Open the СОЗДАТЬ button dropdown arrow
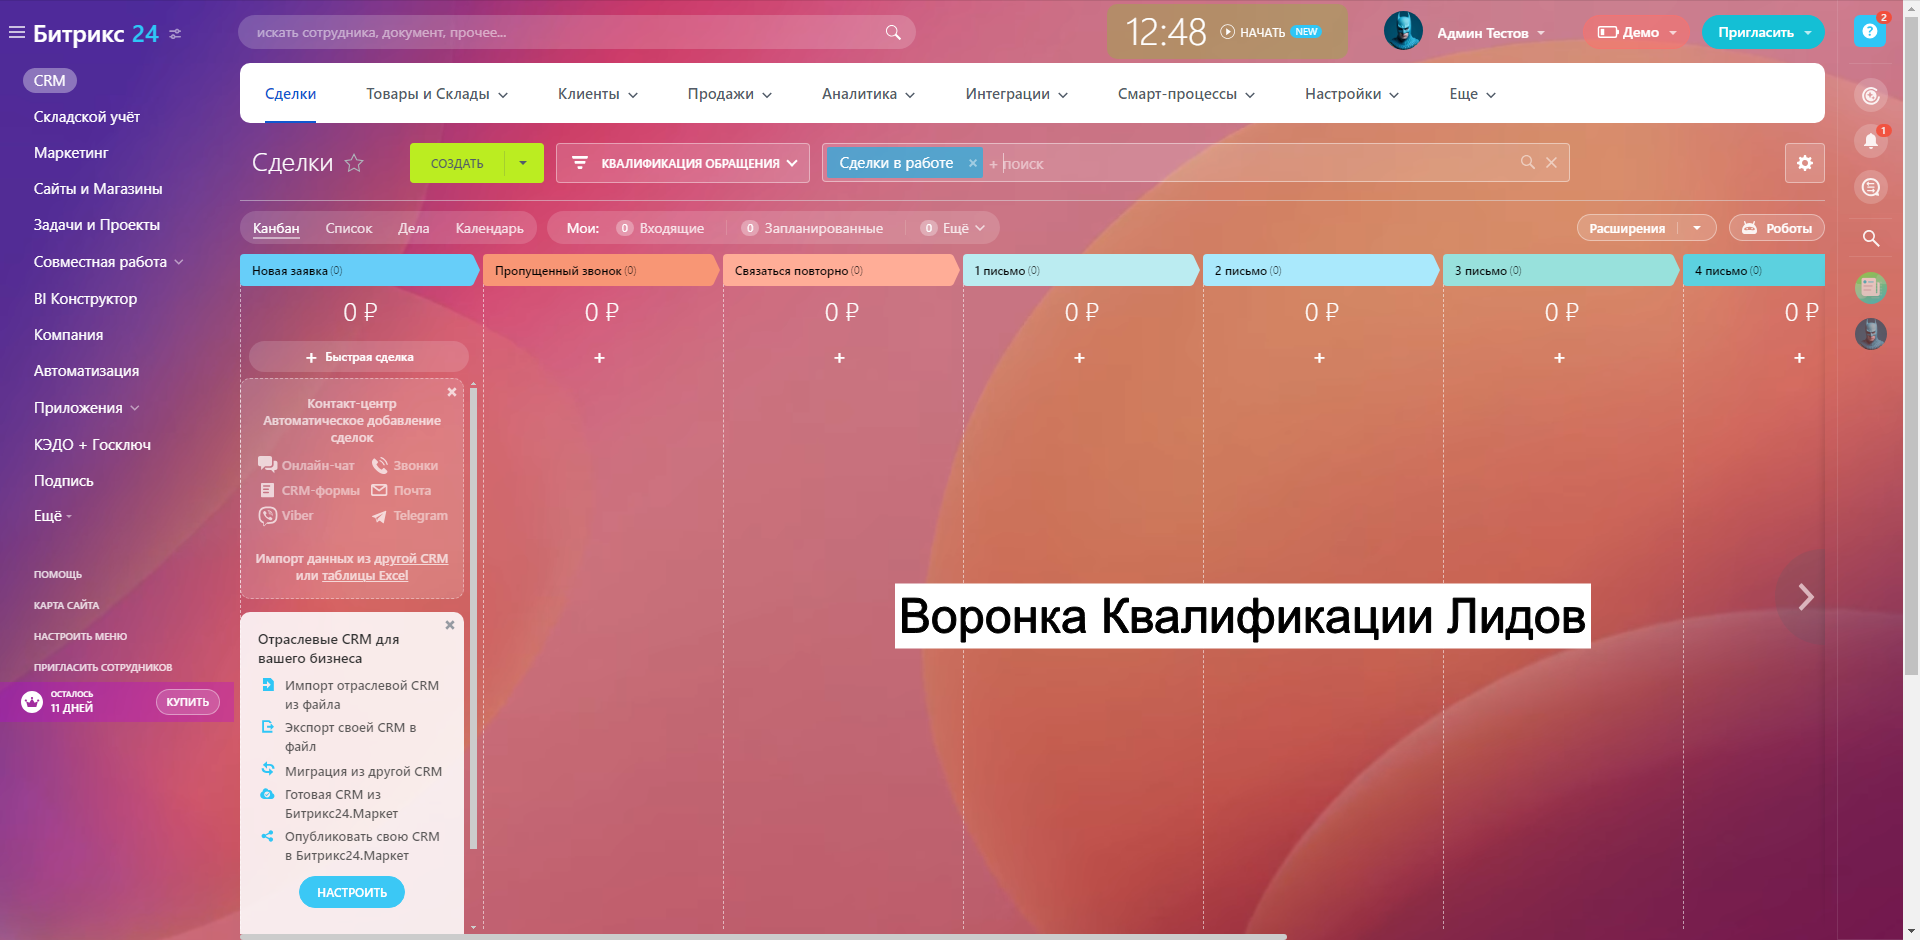The width and height of the screenshot is (1920, 940). [x=523, y=163]
